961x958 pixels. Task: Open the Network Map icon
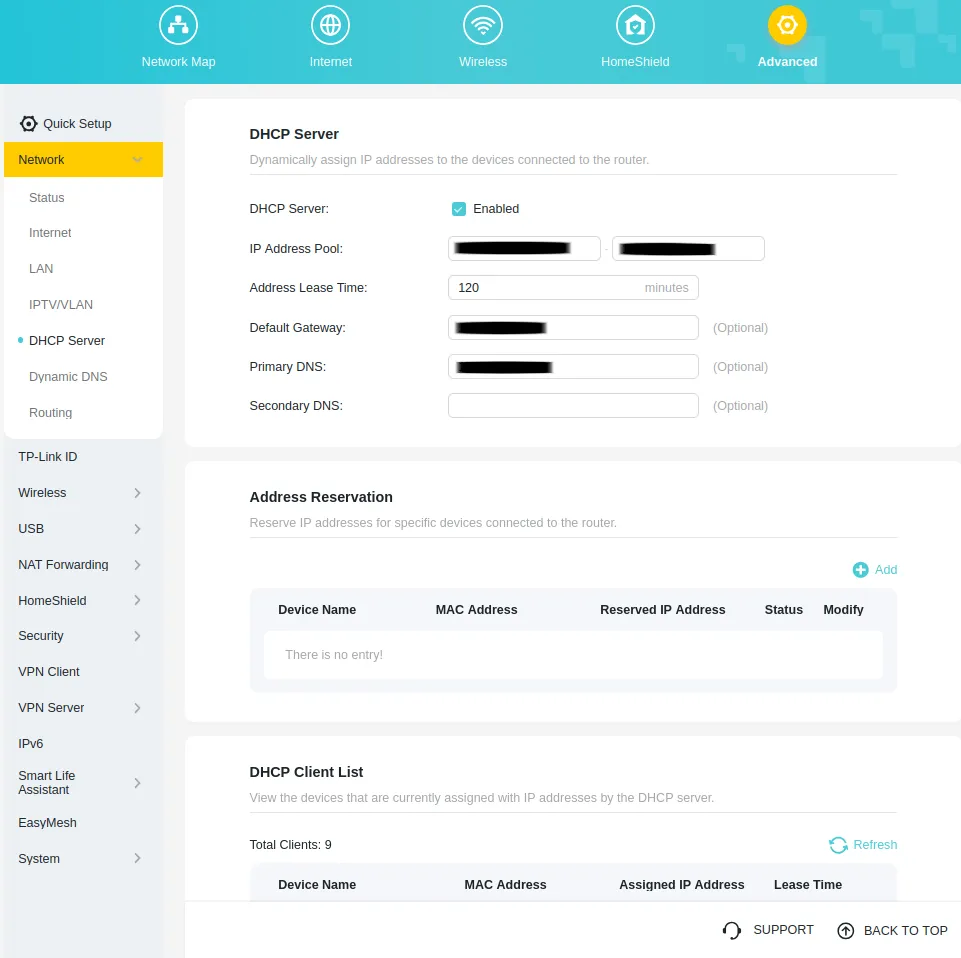(x=178, y=25)
